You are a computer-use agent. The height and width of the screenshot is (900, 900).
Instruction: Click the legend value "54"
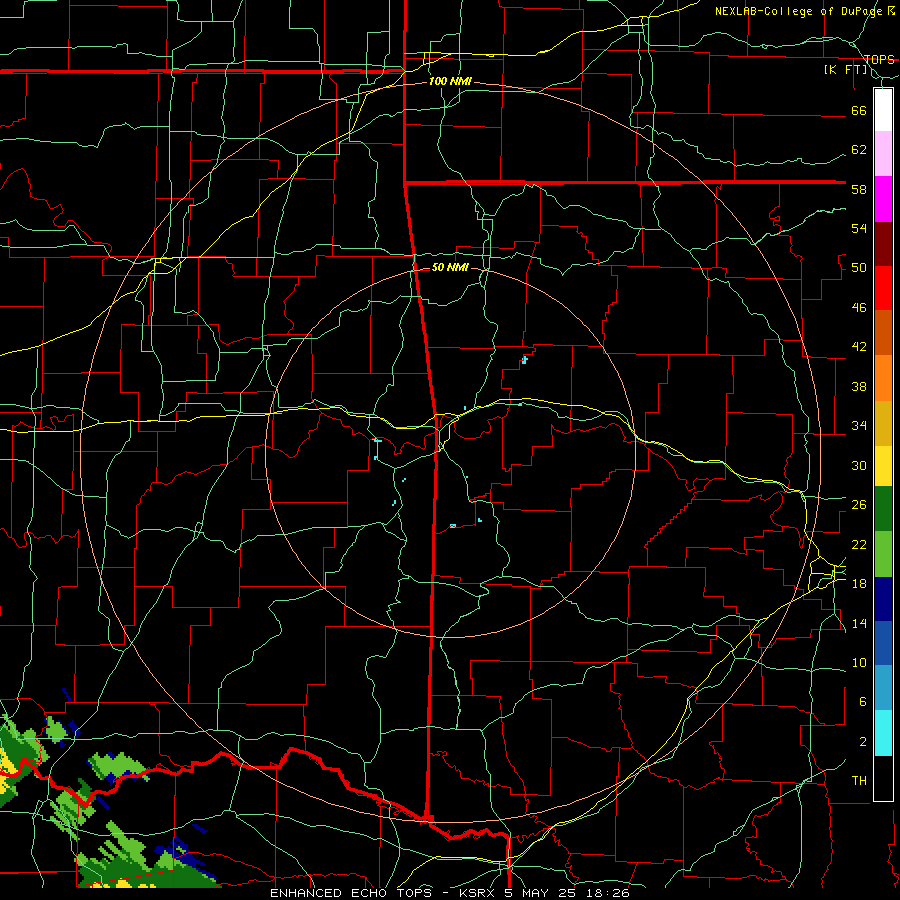pyautogui.click(x=859, y=228)
